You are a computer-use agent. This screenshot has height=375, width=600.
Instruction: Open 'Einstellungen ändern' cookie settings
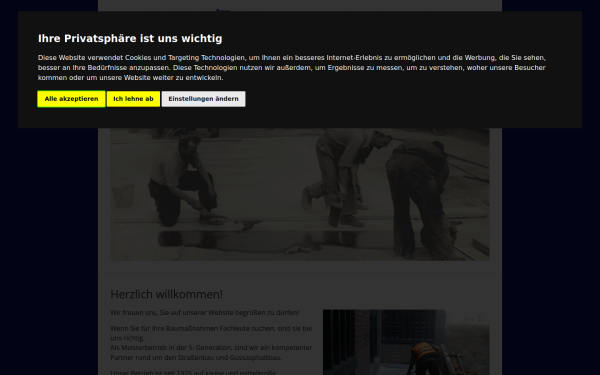pos(203,99)
